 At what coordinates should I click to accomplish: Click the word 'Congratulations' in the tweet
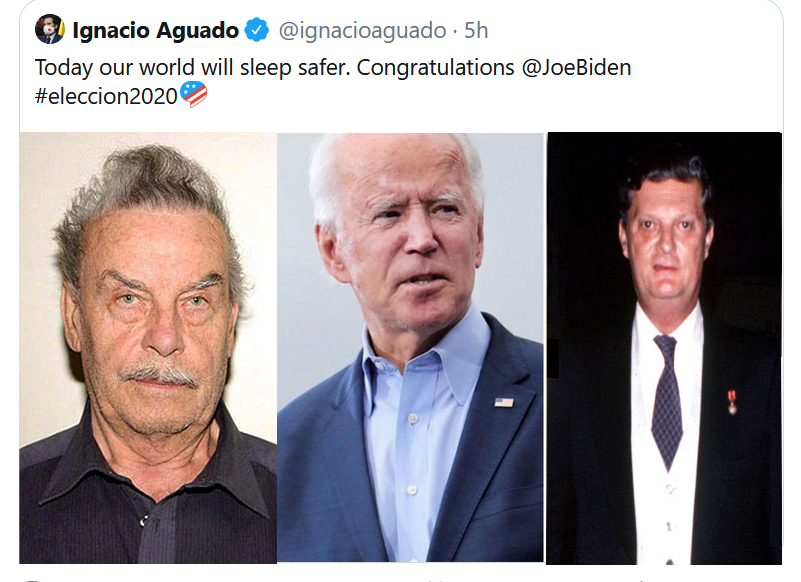tap(435, 68)
